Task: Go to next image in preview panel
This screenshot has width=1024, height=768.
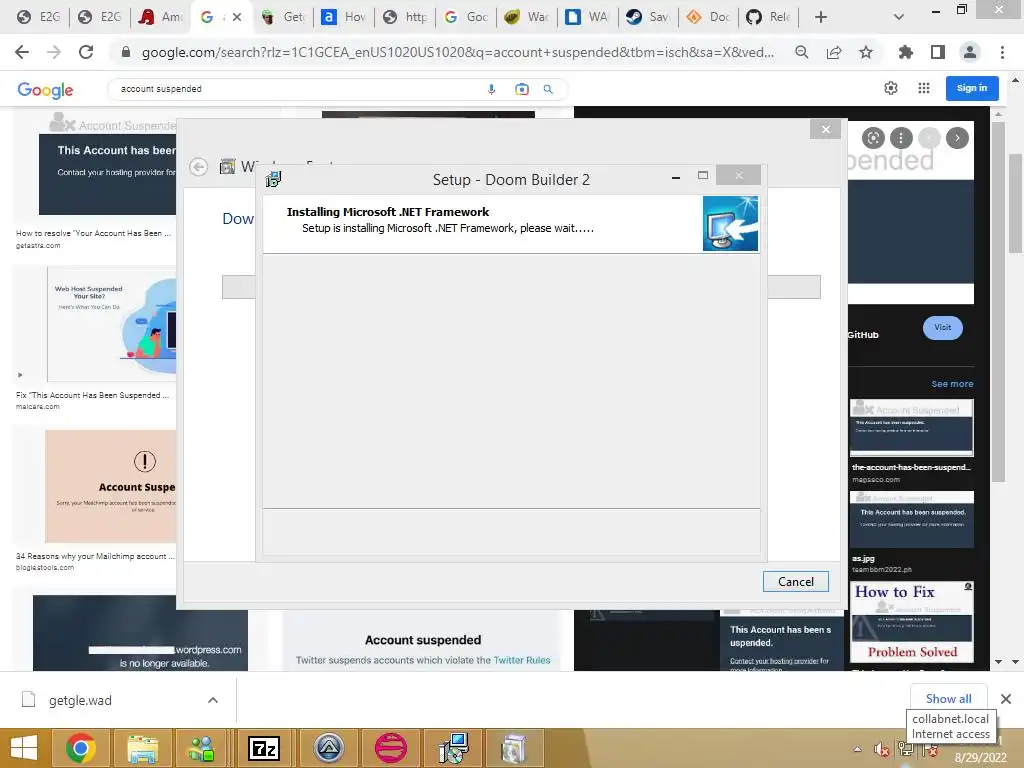Action: pyautogui.click(x=957, y=138)
